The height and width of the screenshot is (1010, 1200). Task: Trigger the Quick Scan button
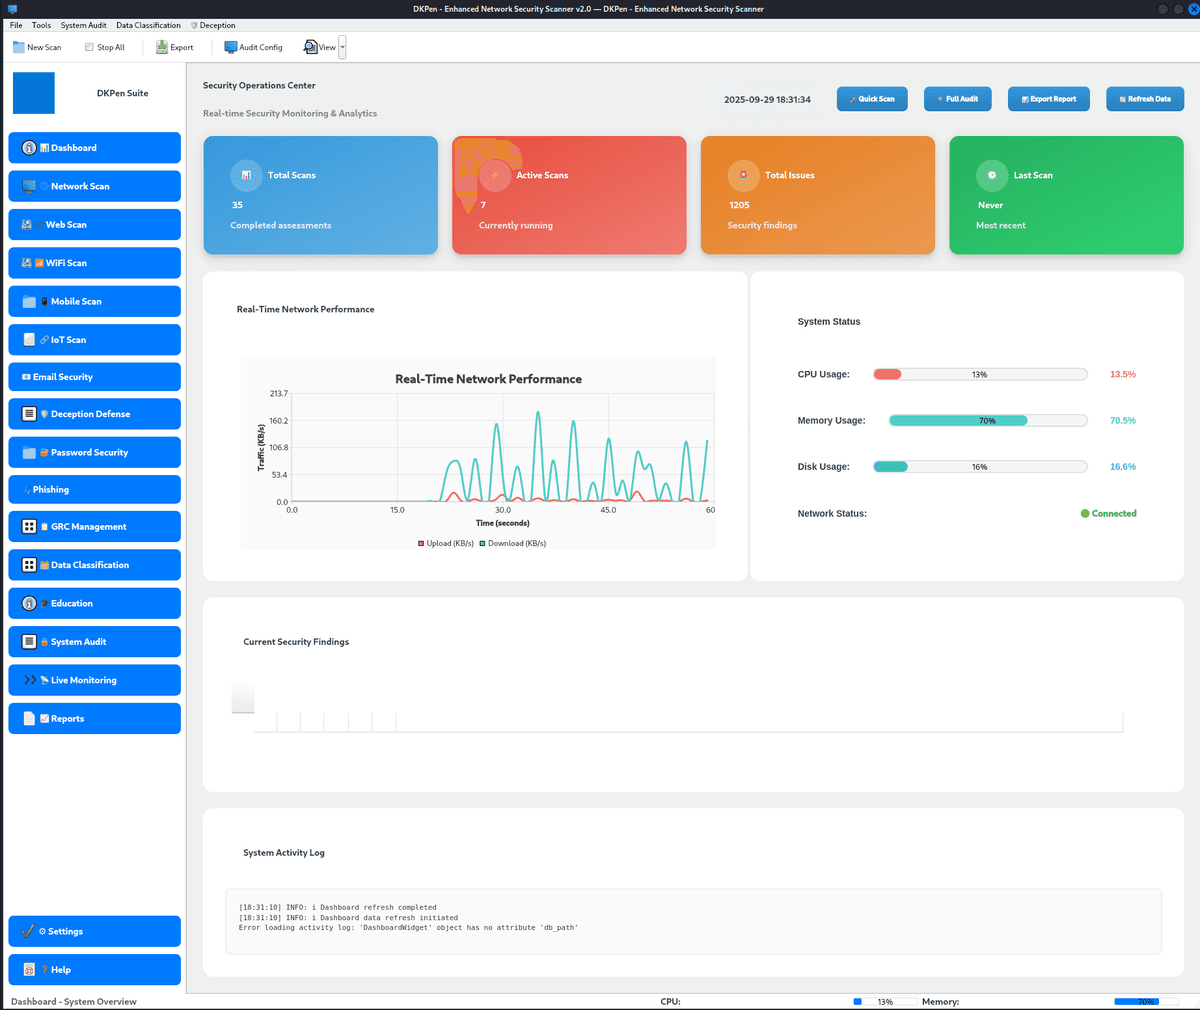(872, 98)
